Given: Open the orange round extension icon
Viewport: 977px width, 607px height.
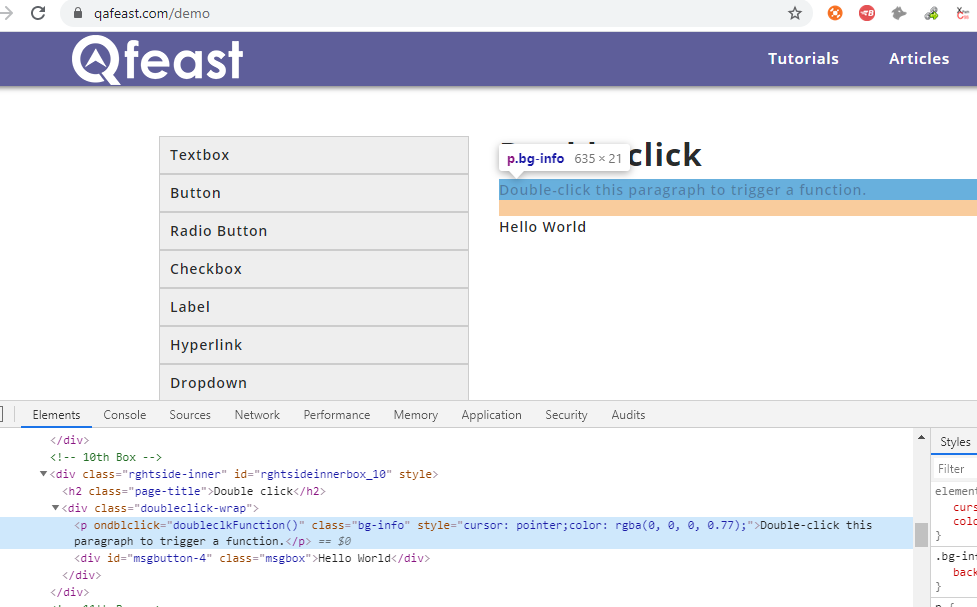Looking at the screenshot, I should [834, 14].
